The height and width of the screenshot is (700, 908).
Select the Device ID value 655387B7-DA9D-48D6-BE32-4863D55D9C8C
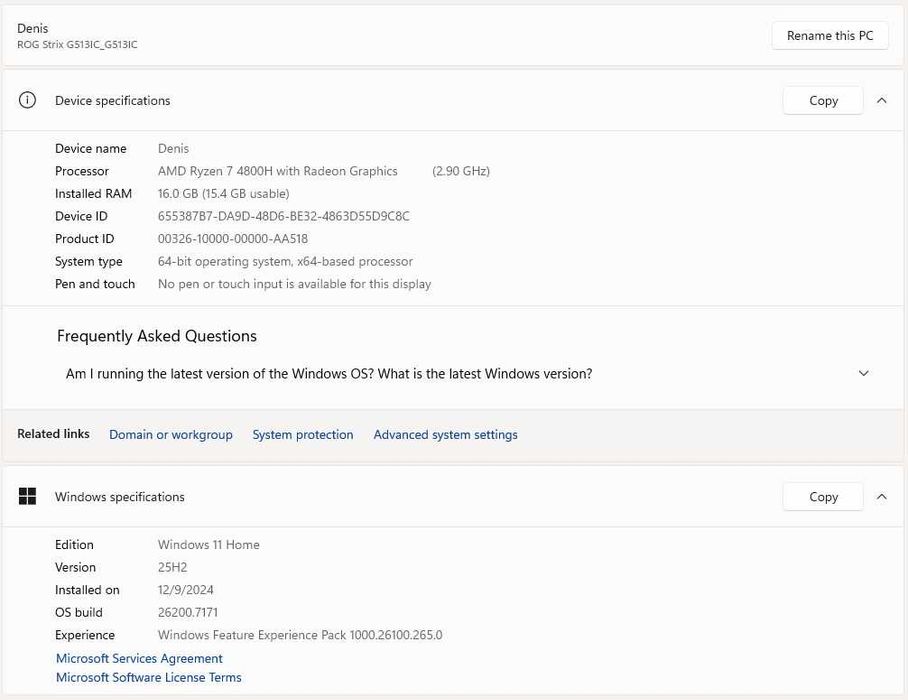pyautogui.click(x=284, y=216)
